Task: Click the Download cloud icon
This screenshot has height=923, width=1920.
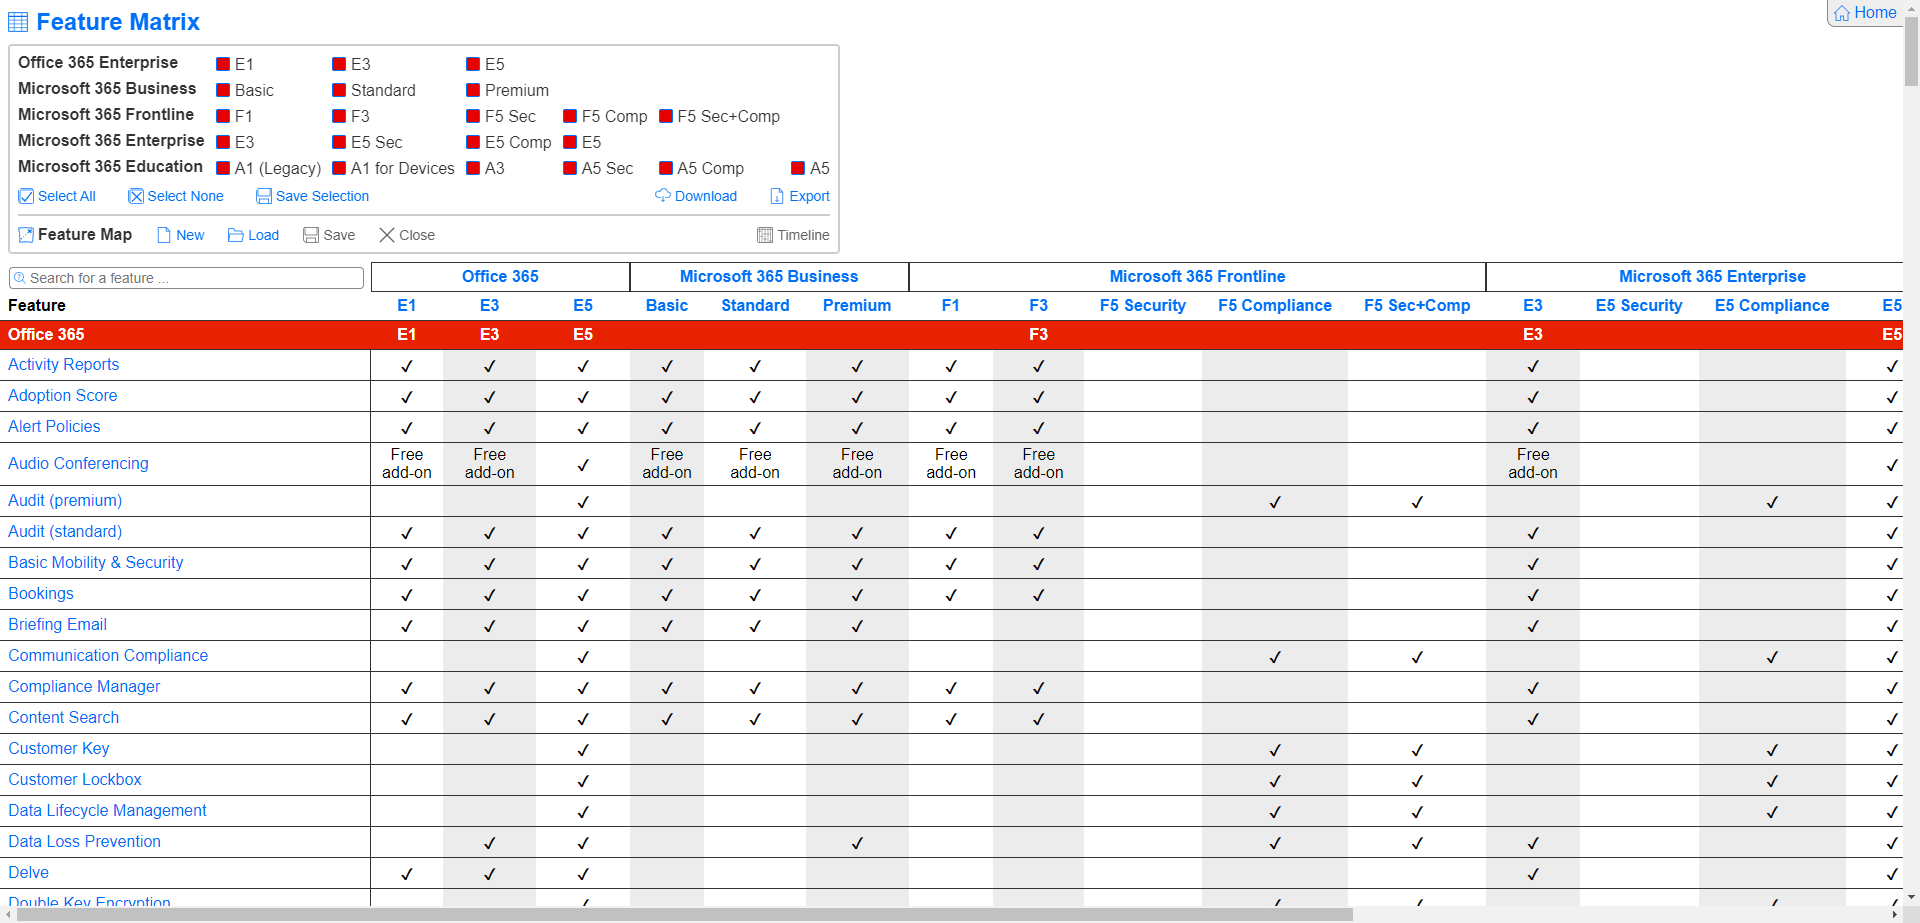Action: [x=663, y=195]
